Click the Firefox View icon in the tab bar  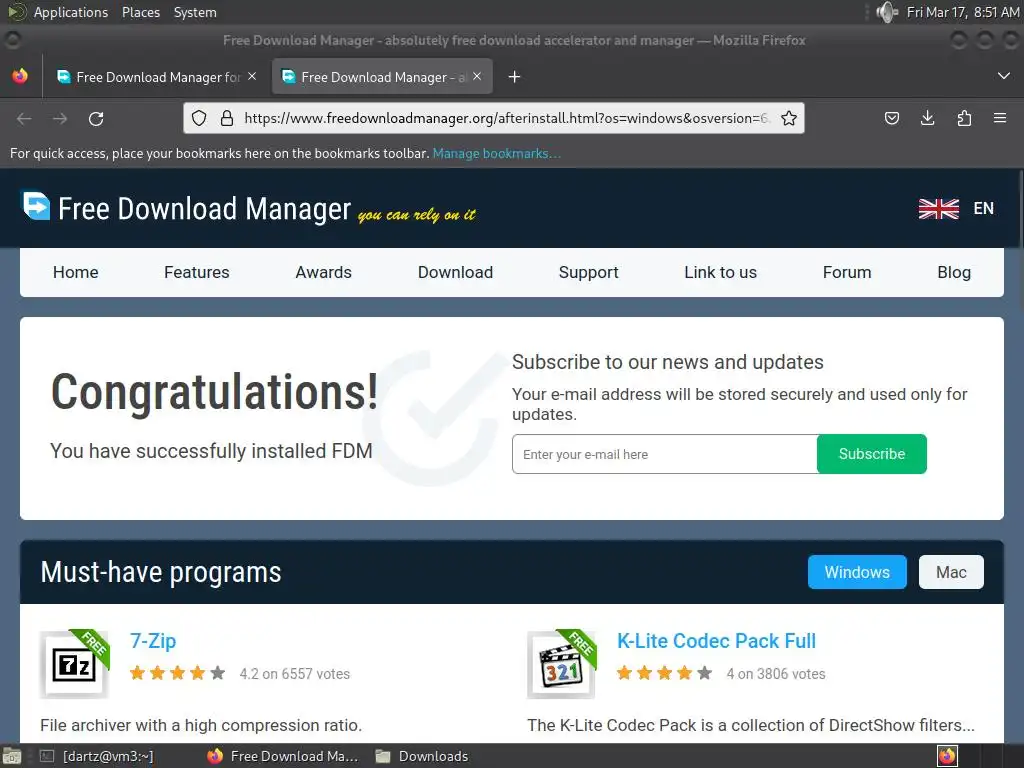pyautogui.click(x=20, y=76)
